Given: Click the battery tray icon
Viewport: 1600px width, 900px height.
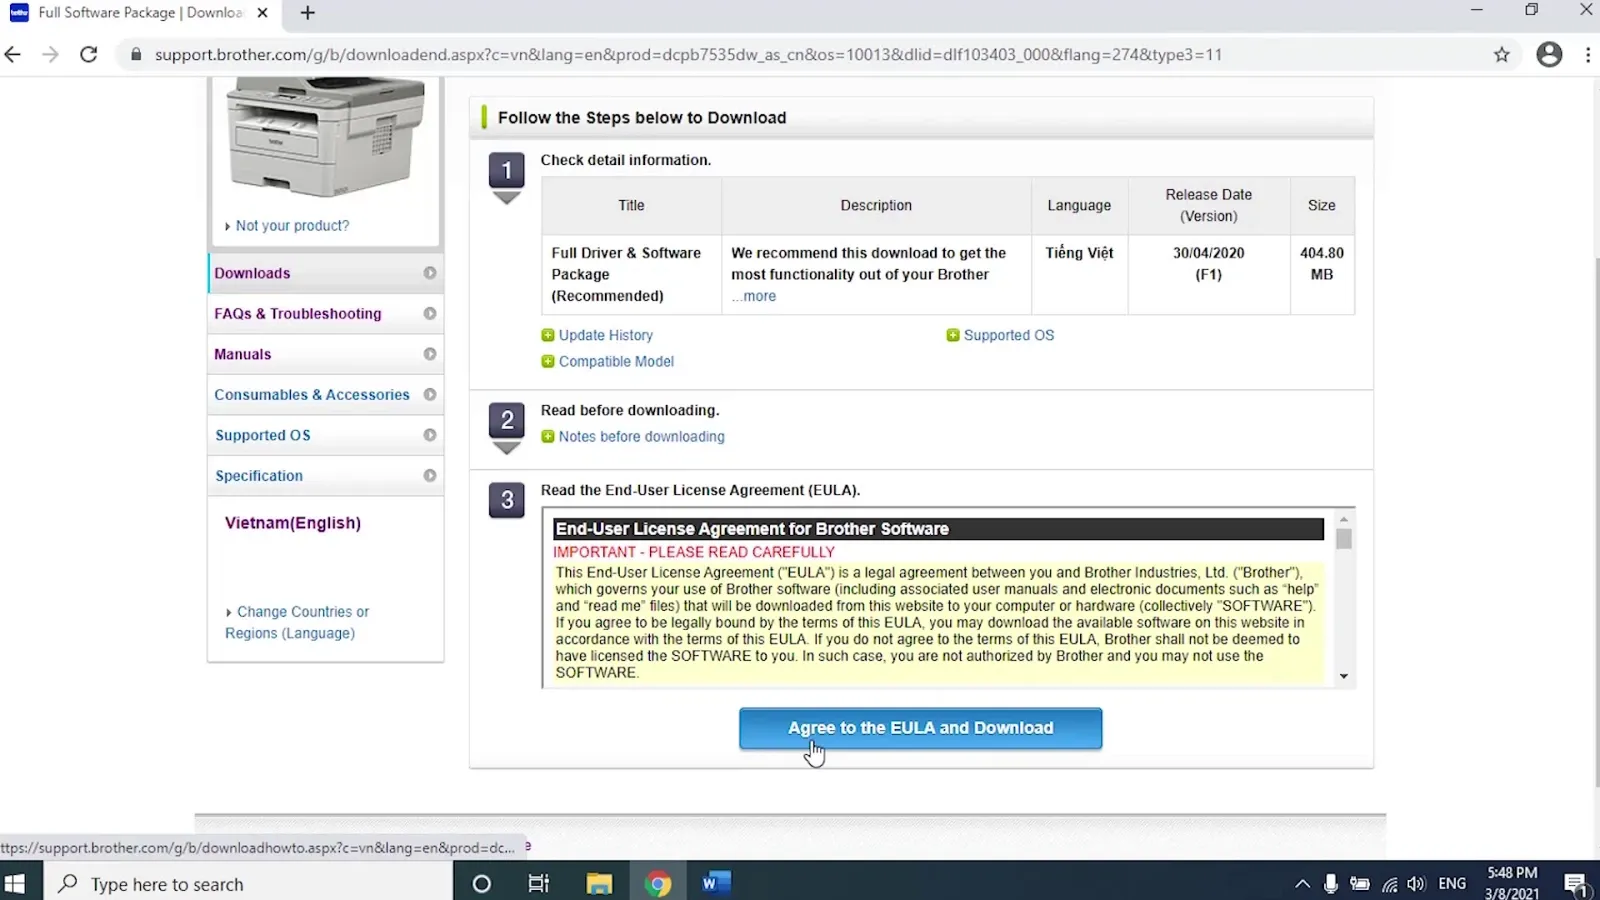Looking at the screenshot, I should [1360, 884].
